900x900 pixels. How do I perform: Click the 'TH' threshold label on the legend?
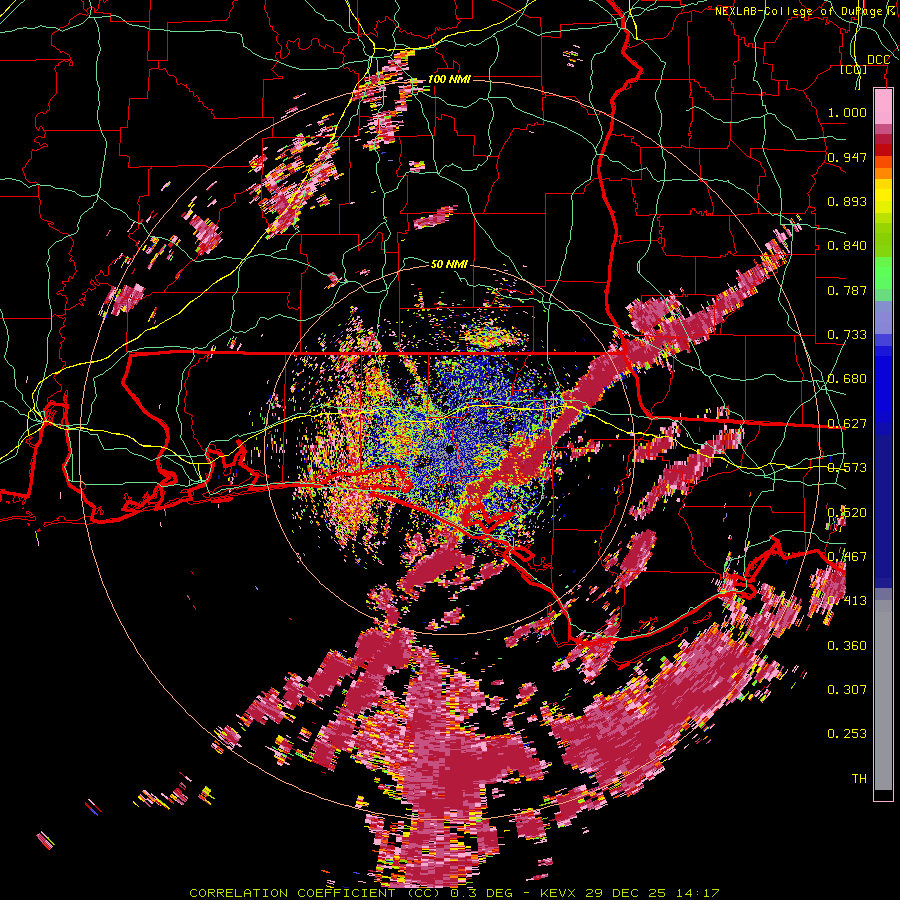(x=859, y=779)
